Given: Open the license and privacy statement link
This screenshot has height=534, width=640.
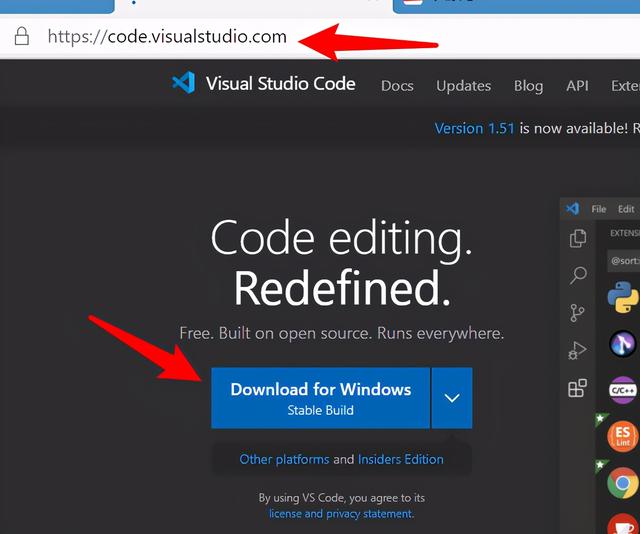Looking at the screenshot, I should [341, 514].
